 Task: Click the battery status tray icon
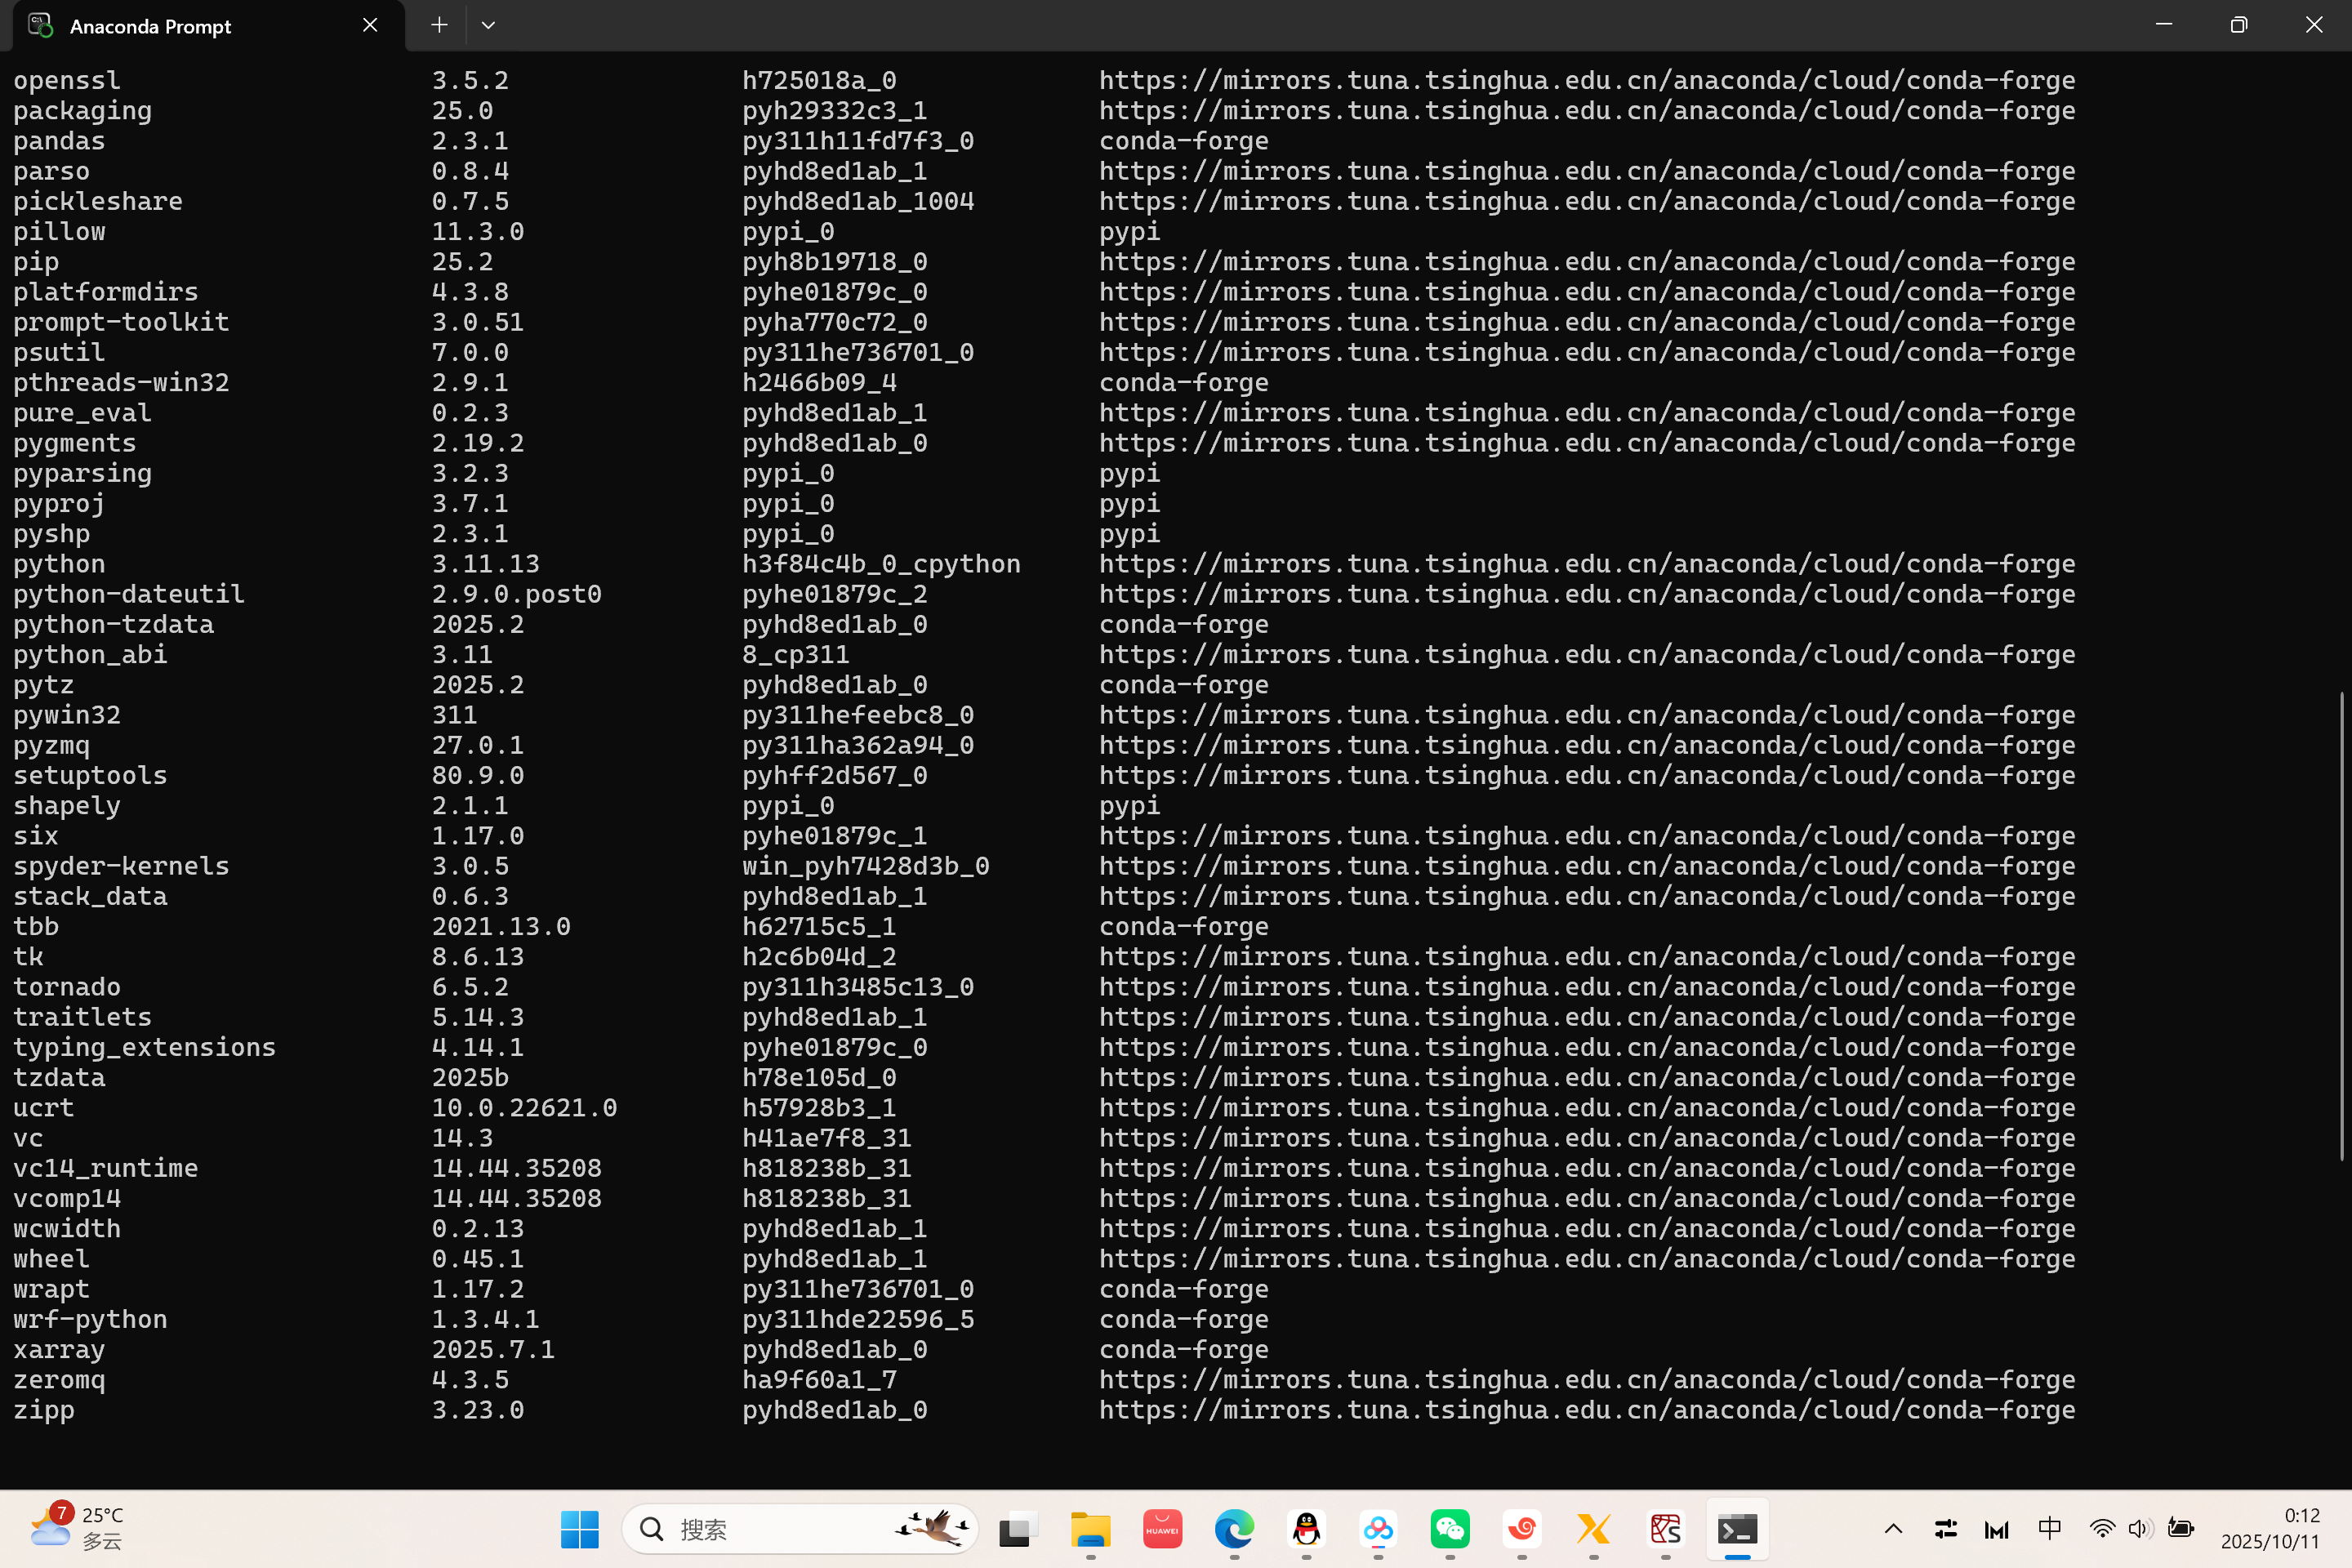tap(2180, 1529)
